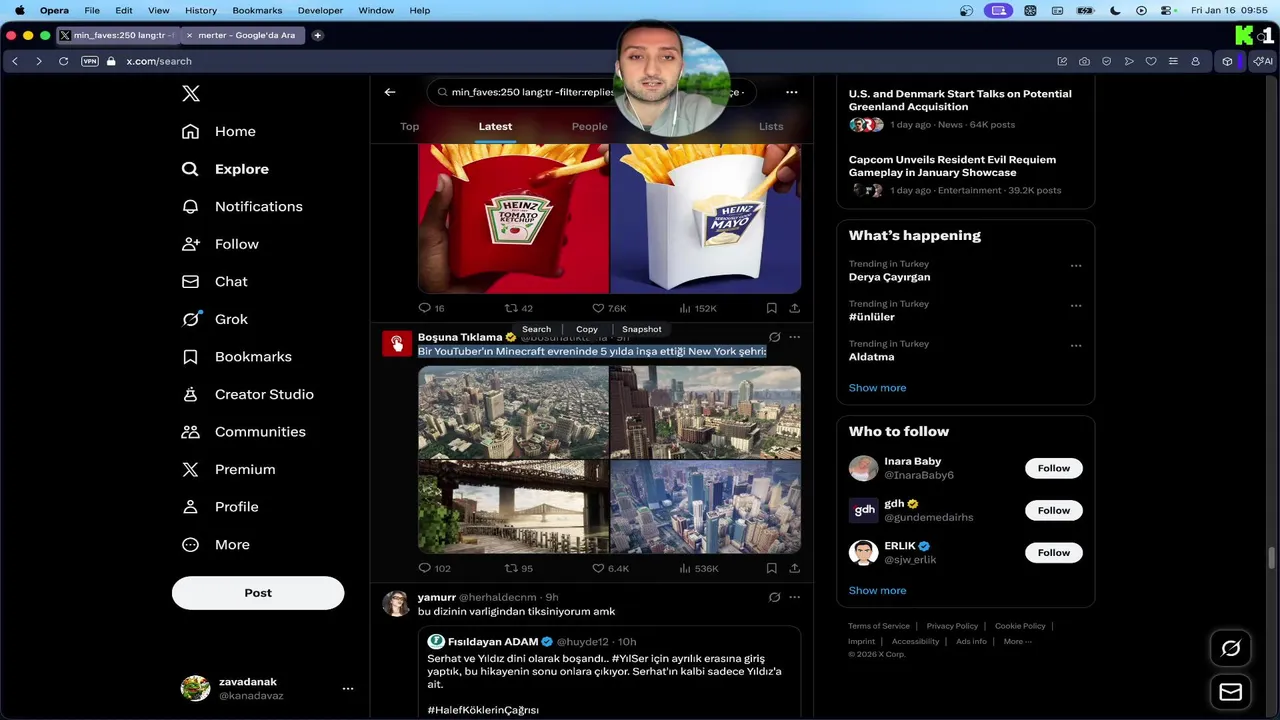
Task: Click the back arrow beside the search box
Action: [x=390, y=92]
